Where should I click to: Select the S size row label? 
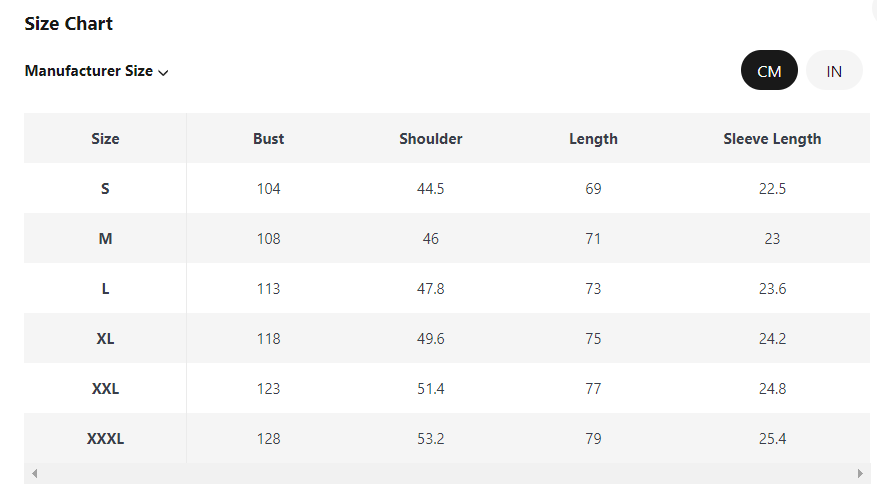(105, 189)
